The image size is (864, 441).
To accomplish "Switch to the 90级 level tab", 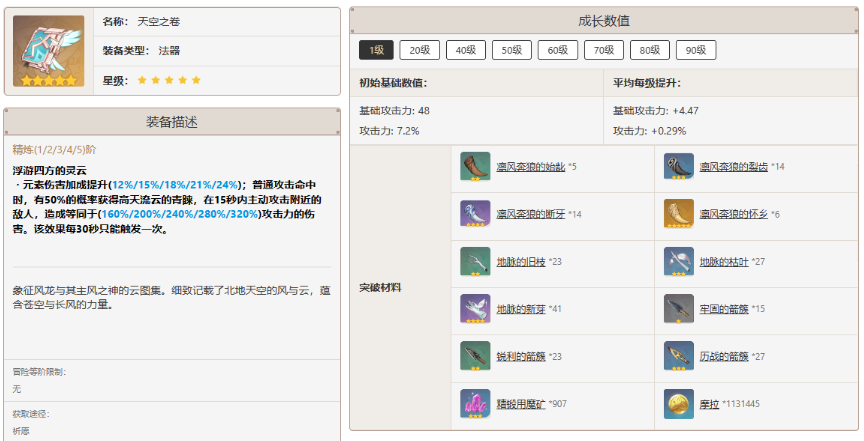I will tap(695, 50).
